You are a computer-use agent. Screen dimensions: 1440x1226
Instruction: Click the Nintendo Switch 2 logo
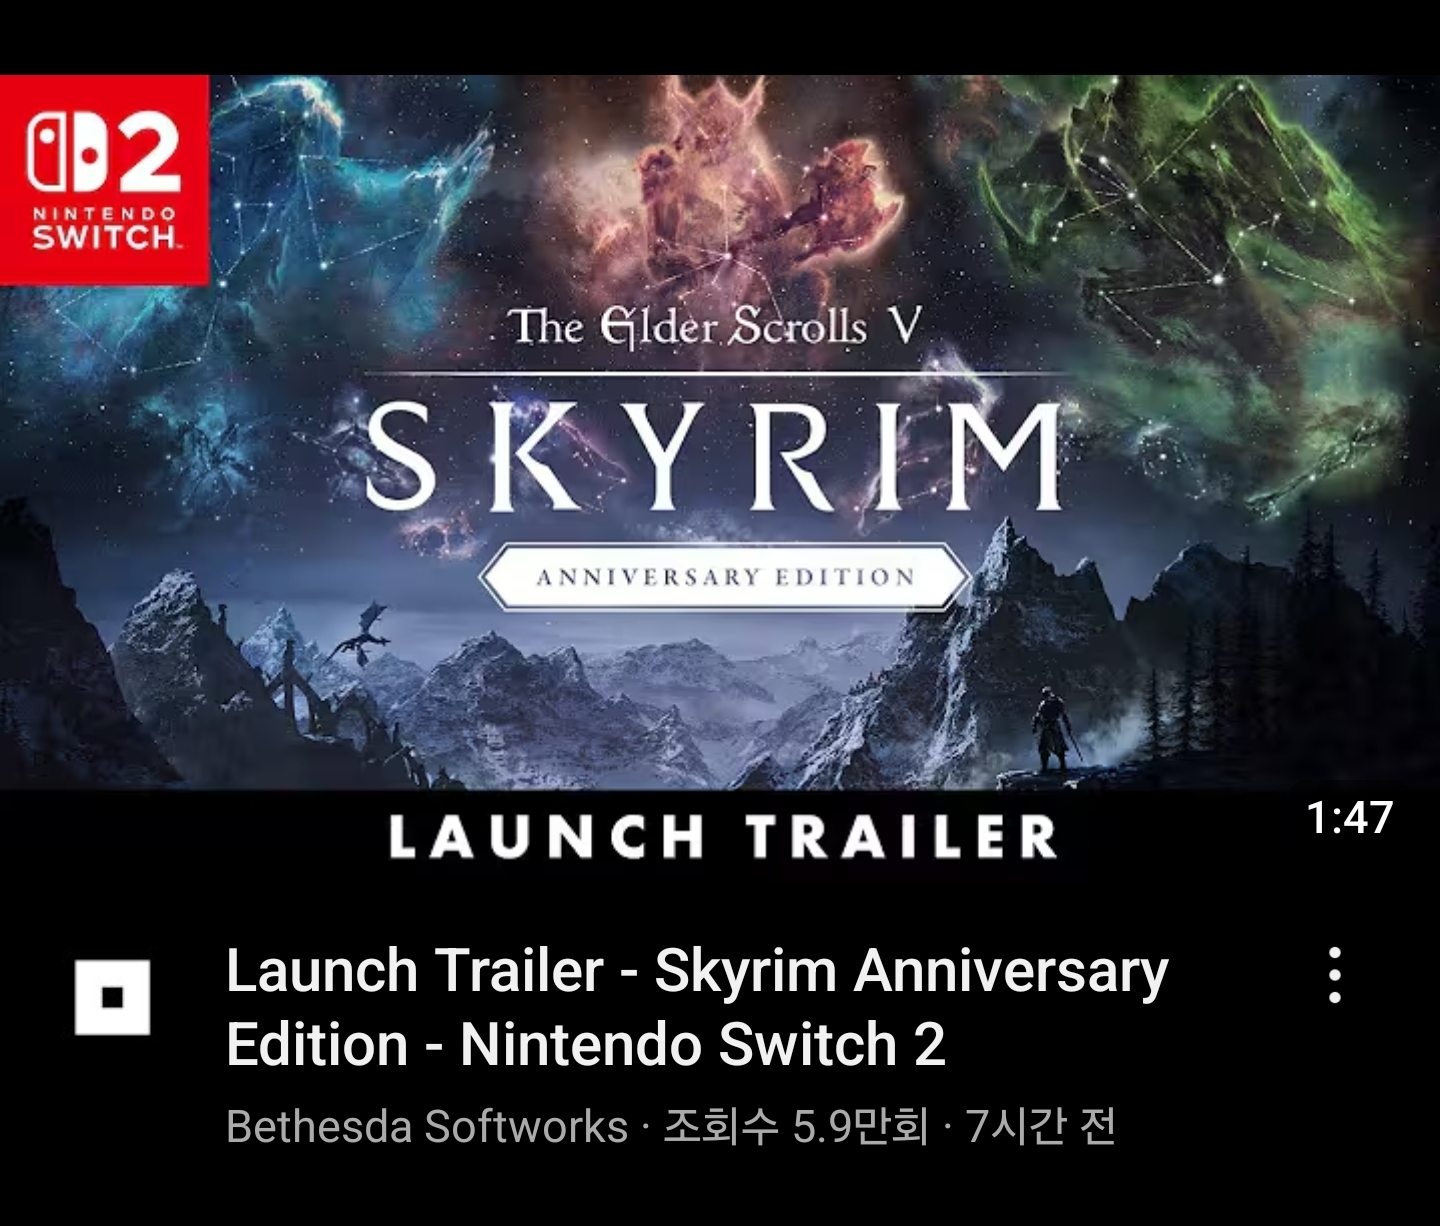(x=104, y=179)
